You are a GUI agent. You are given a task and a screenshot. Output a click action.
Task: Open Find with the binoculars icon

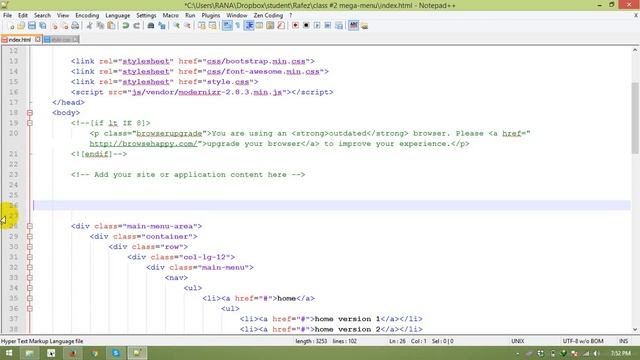[x=151, y=26]
